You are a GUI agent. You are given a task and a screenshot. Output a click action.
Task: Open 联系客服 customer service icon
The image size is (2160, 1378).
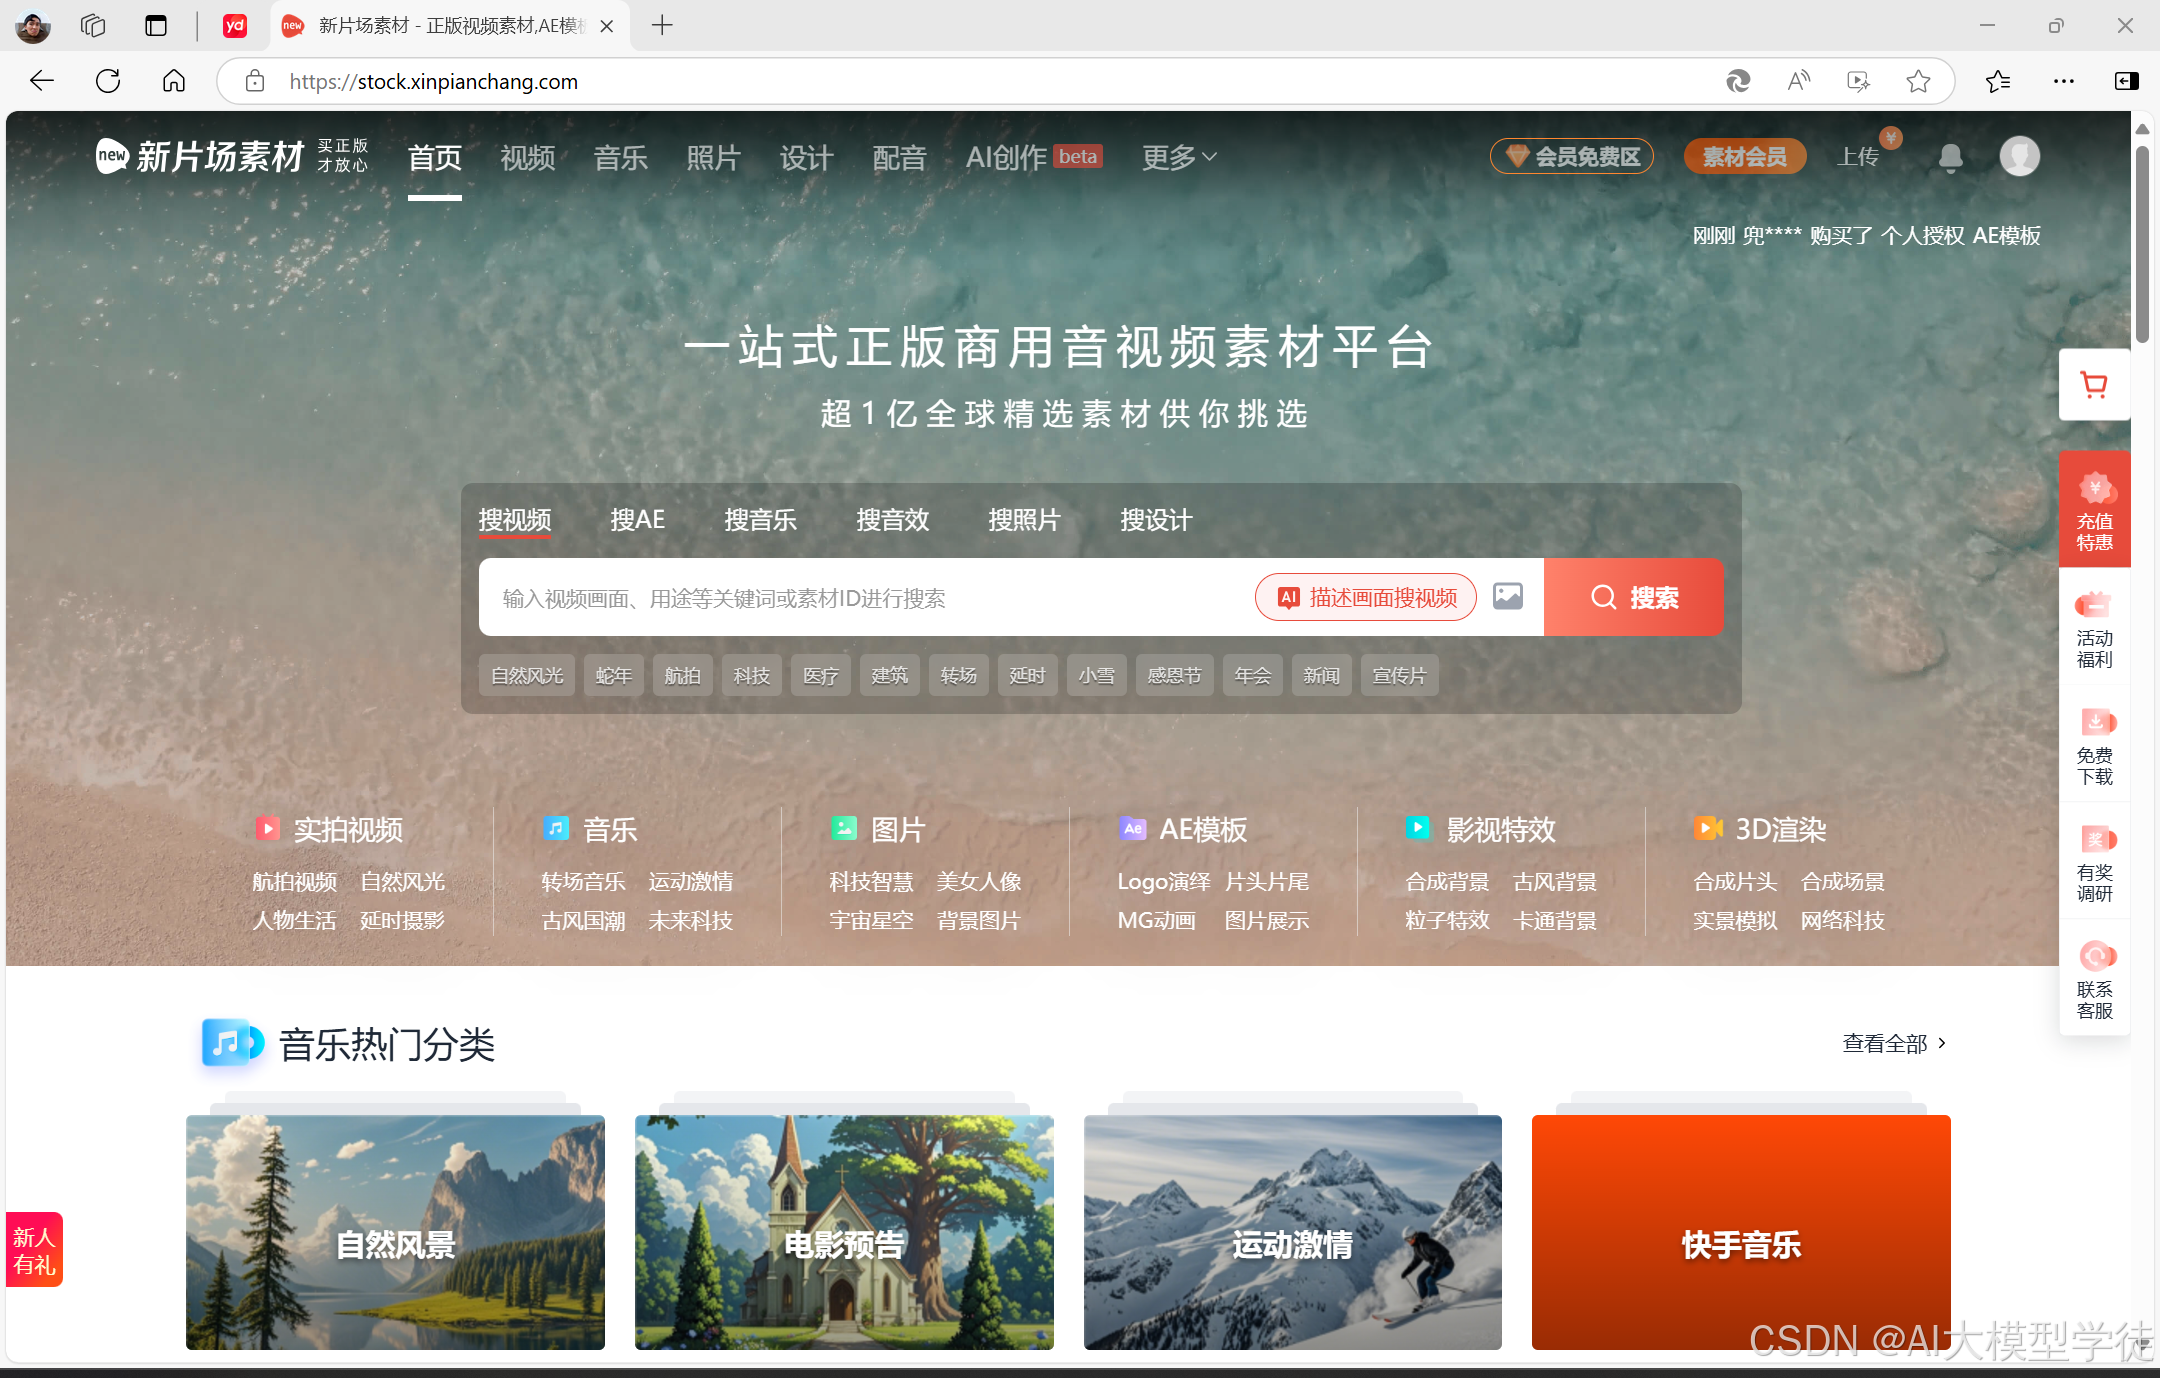point(2094,978)
